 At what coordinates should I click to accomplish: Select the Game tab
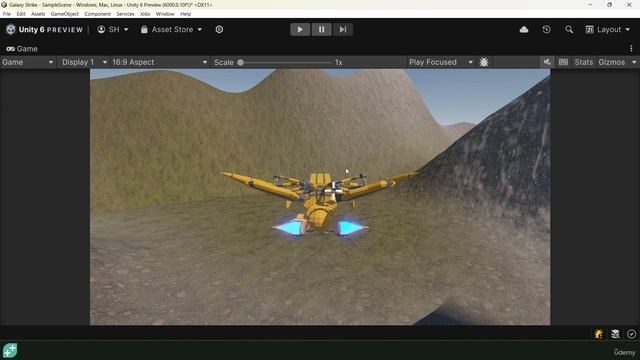22,49
